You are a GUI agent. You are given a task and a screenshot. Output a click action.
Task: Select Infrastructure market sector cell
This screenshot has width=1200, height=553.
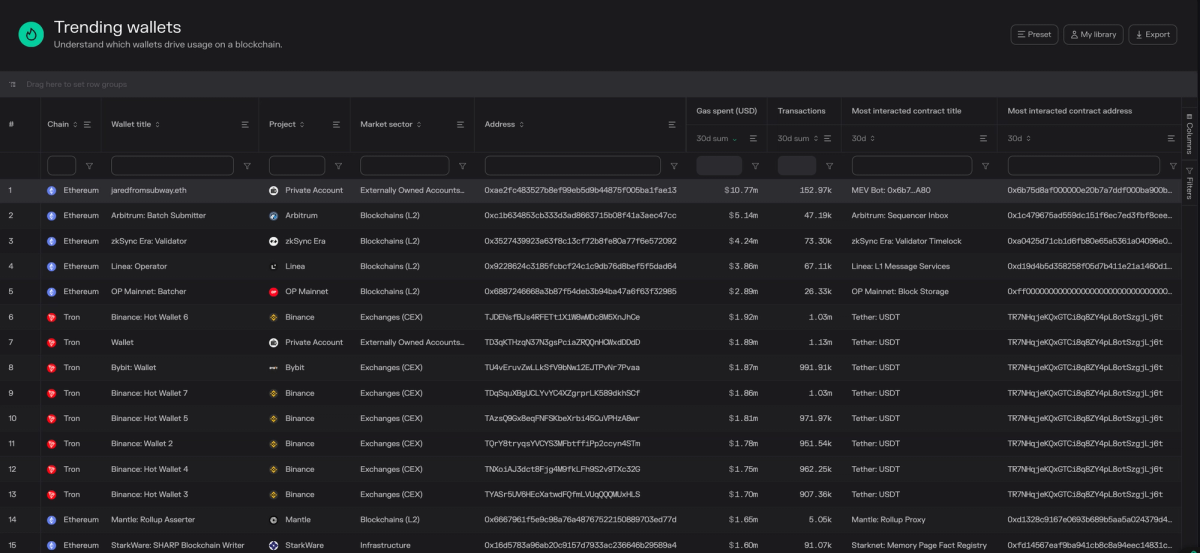(386, 545)
